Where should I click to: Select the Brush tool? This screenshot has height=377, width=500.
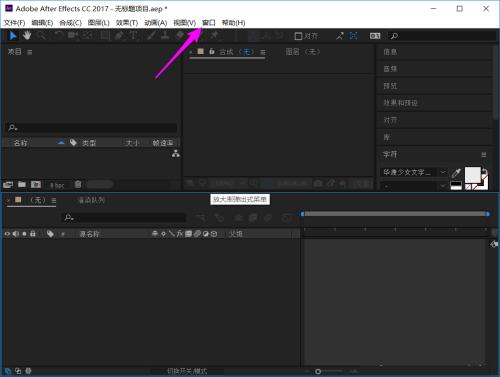(x=151, y=35)
